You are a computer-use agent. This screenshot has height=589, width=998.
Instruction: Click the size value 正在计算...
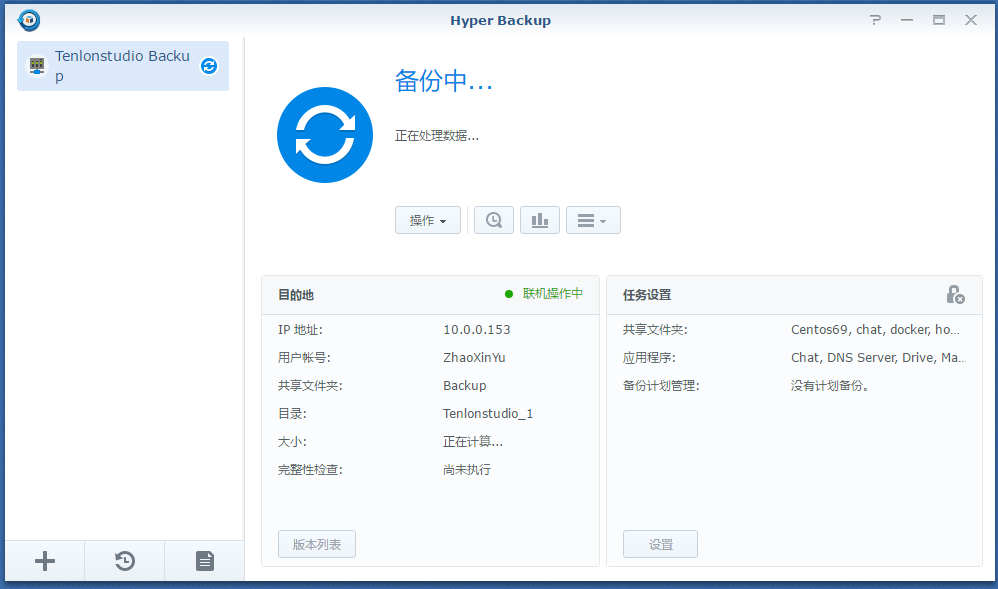coord(473,442)
